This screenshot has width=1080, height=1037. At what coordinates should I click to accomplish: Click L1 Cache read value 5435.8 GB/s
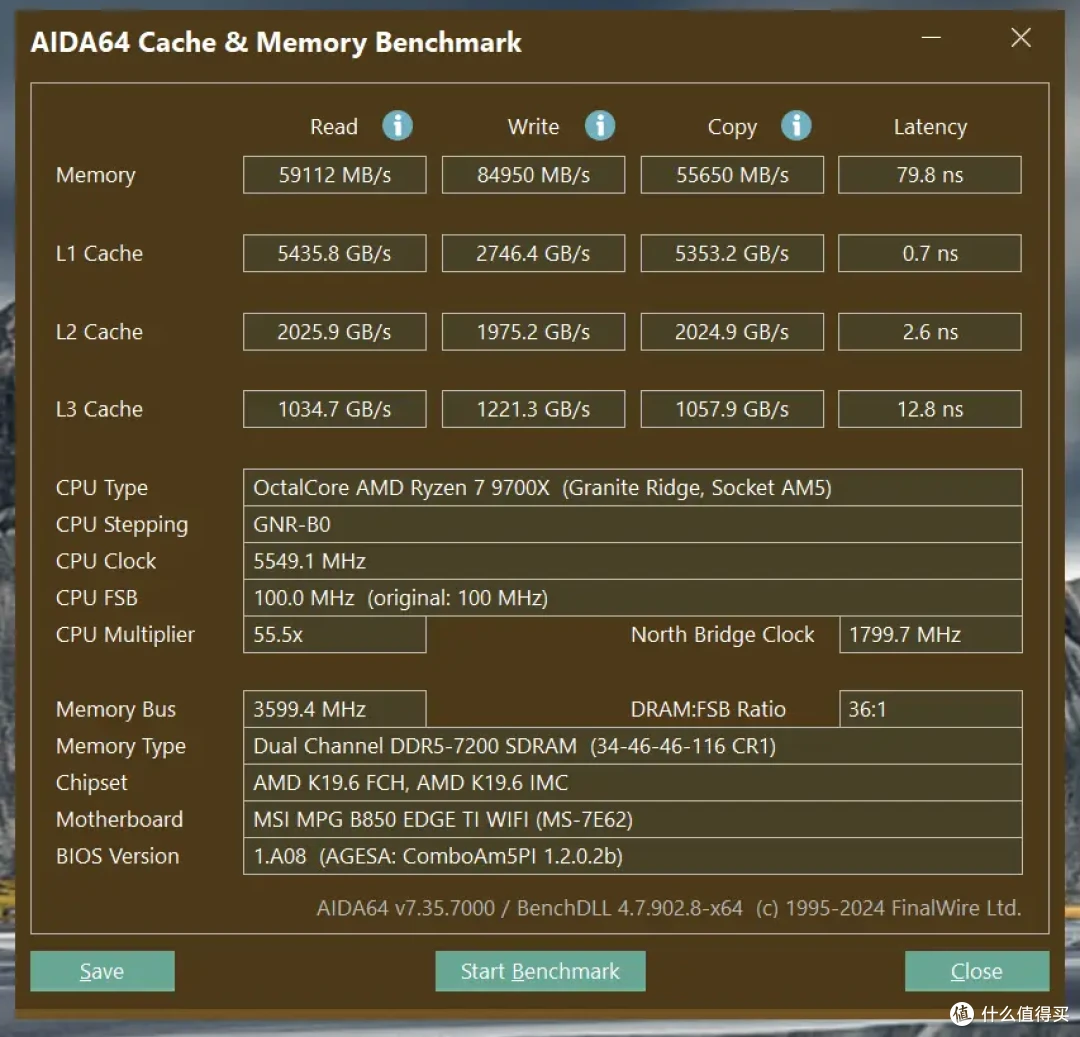pyautogui.click(x=335, y=253)
